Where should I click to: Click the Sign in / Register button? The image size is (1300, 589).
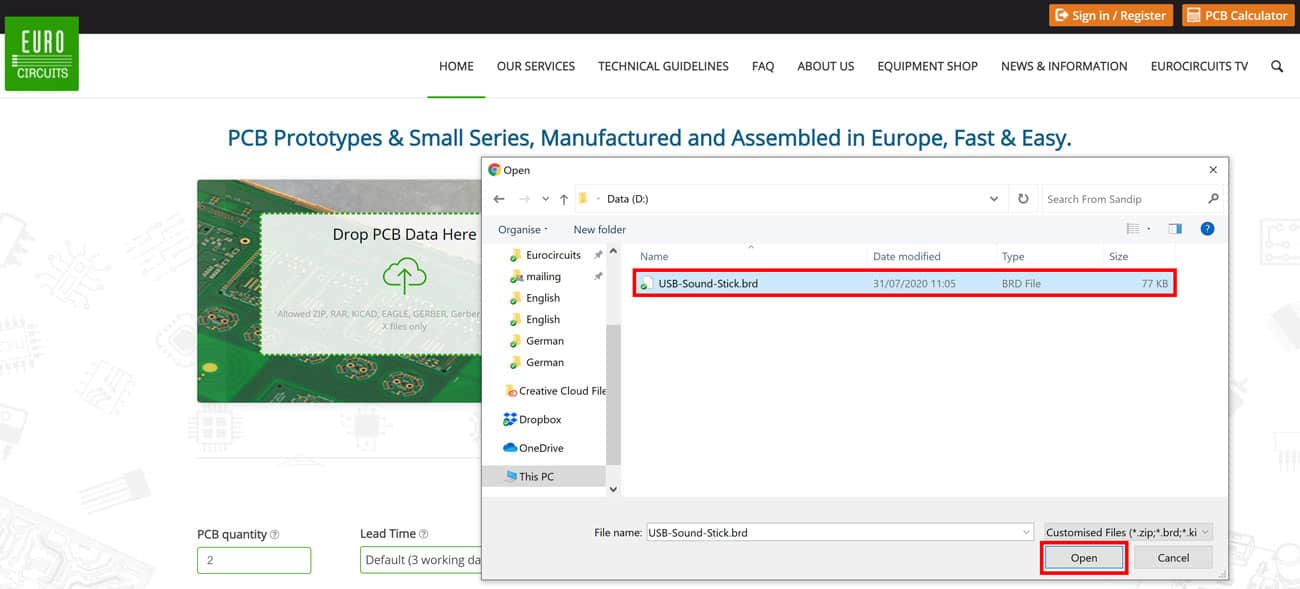(1110, 15)
